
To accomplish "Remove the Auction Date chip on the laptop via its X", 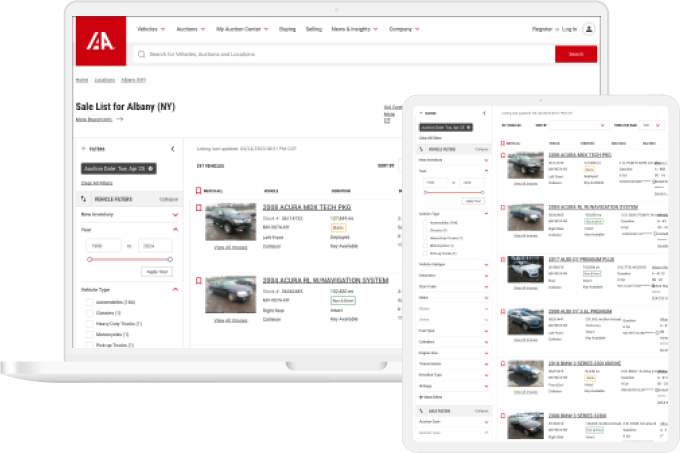I will 150,169.
